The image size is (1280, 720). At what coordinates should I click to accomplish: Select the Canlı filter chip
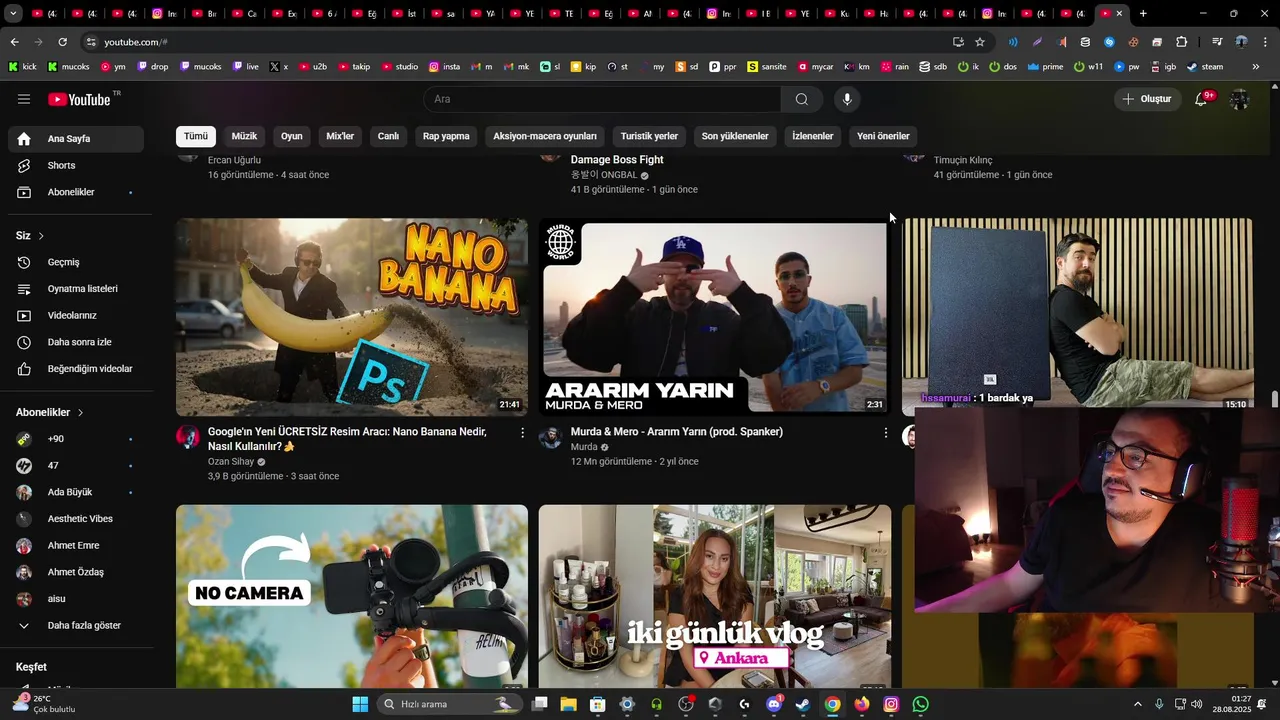pyautogui.click(x=388, y=136)
